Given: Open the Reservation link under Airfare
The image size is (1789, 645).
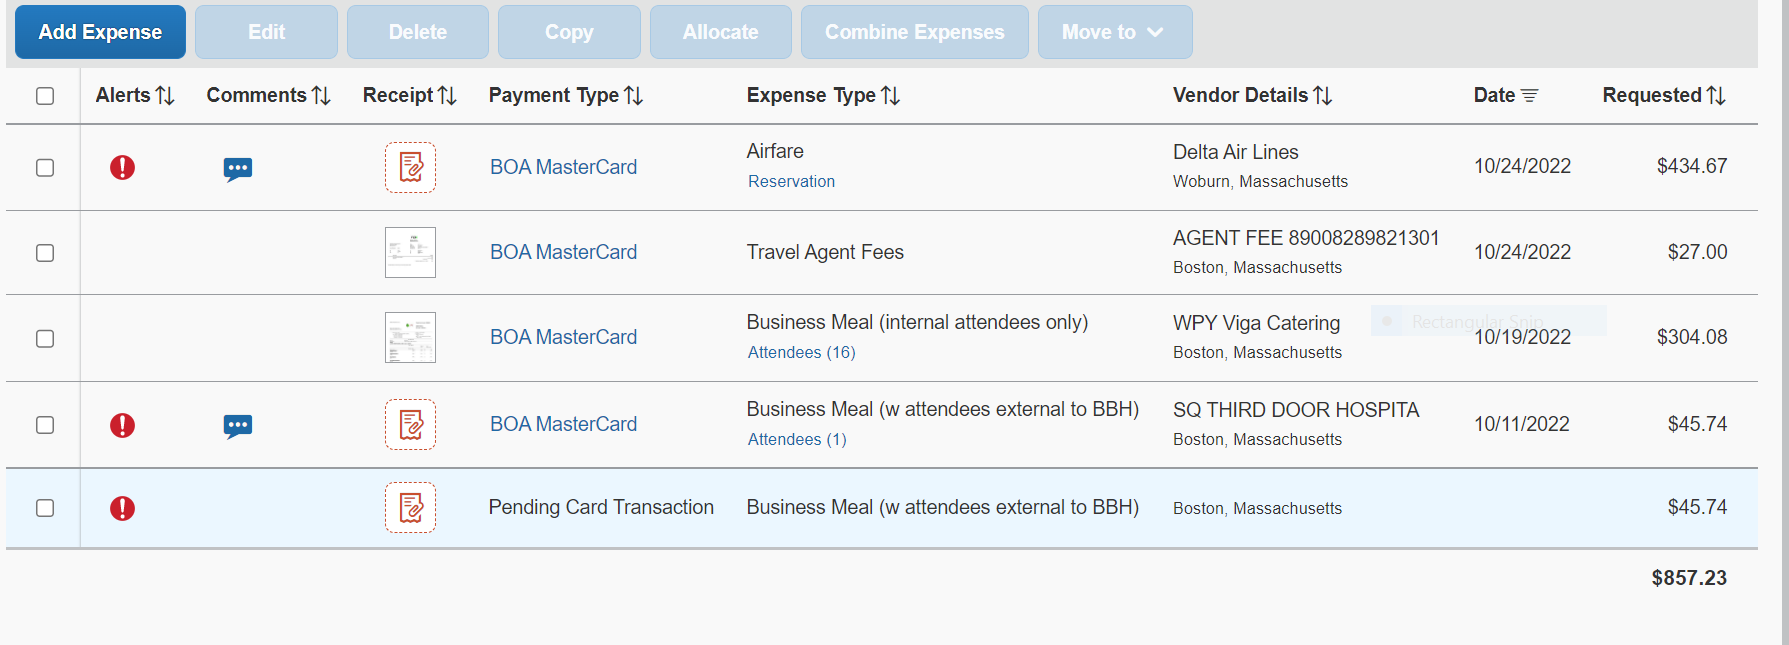Looking at the screenshot, I should (x=791, y=181).
